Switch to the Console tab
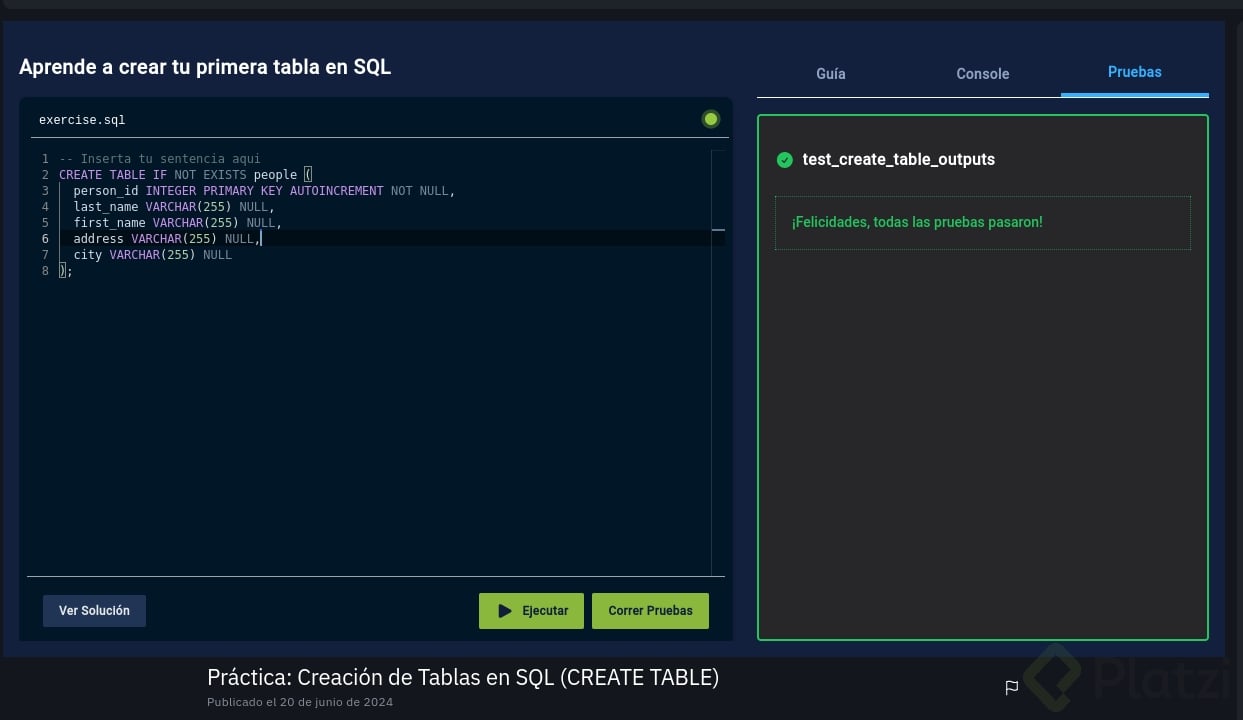The width and height of the screenshot is (1243, 720). [x=983, y=74]
